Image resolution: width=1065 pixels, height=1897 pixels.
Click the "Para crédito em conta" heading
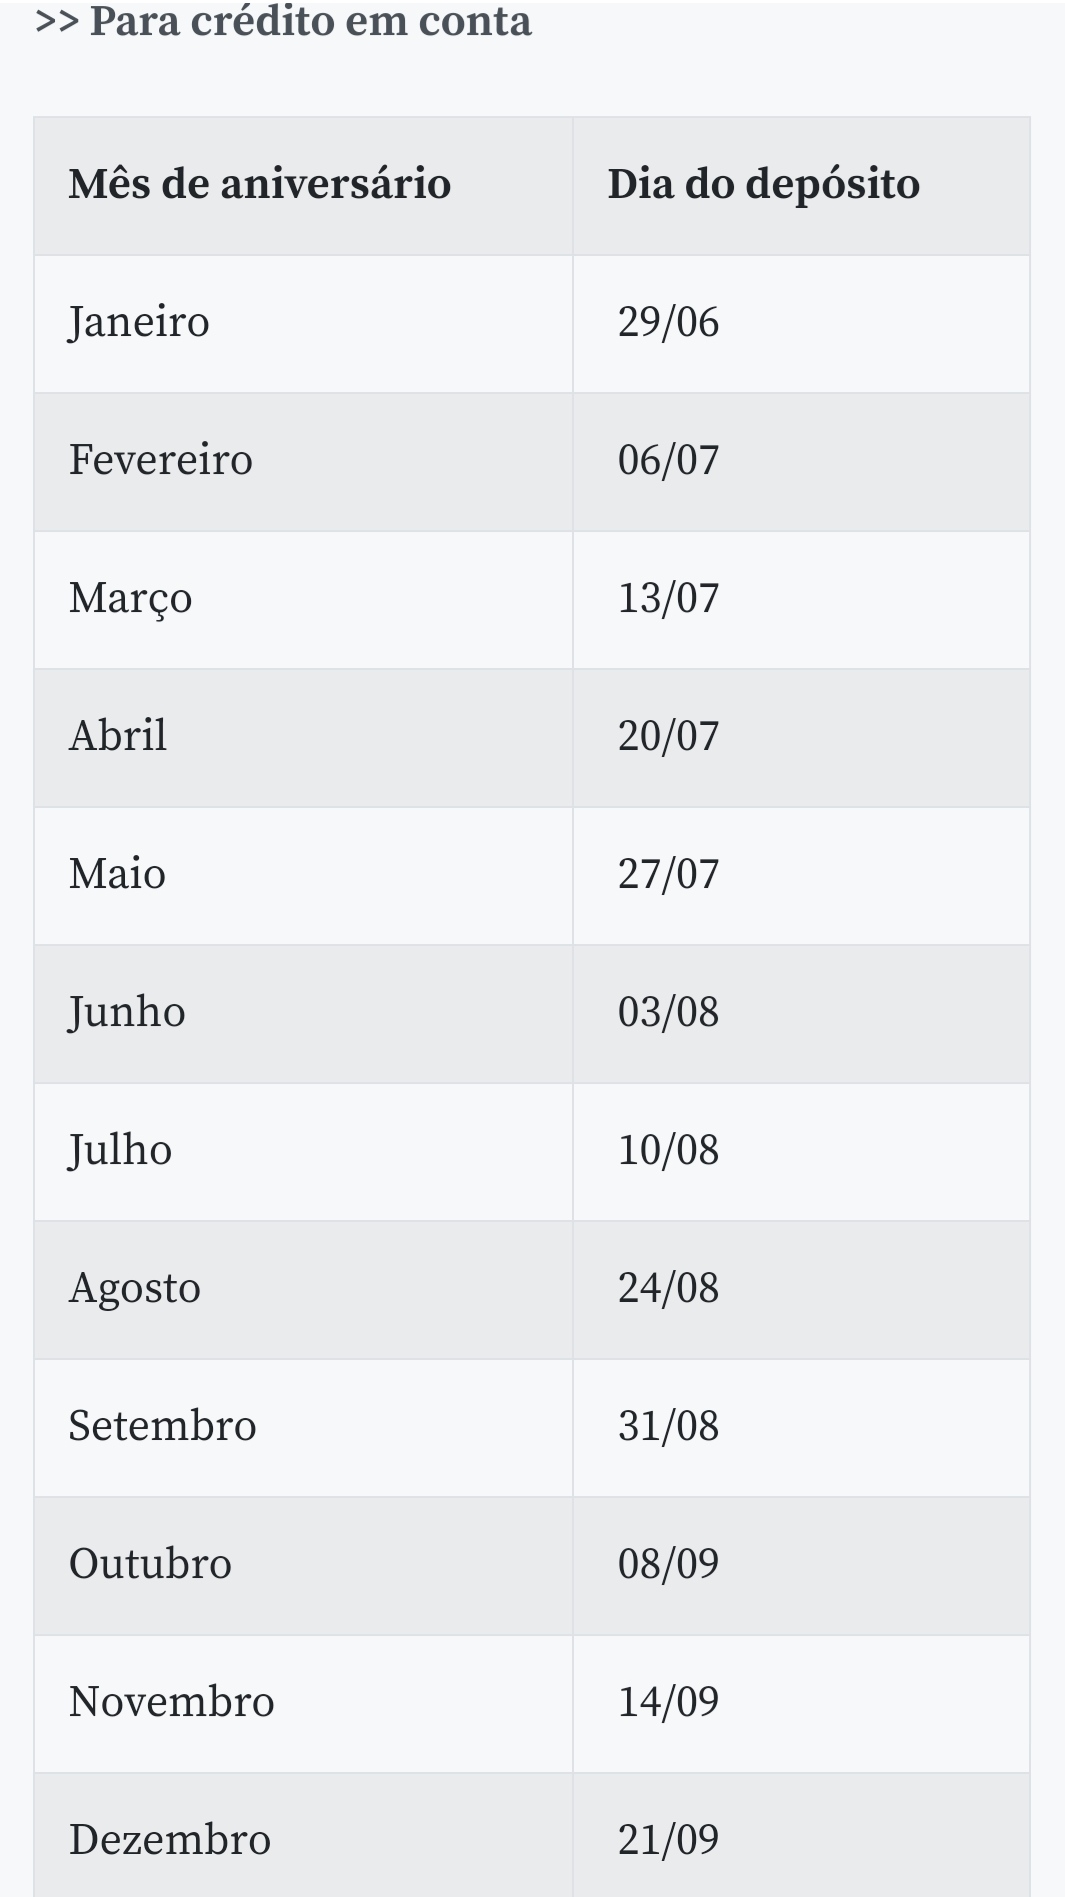[283, 22]
